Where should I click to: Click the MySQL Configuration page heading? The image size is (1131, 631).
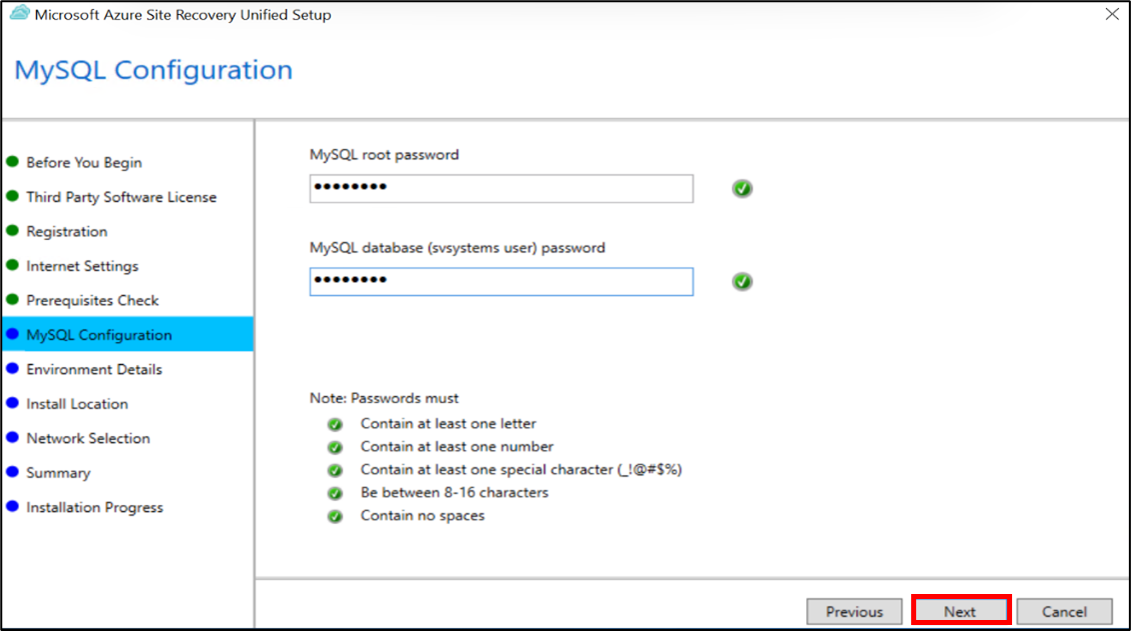(x=154, y=70)
